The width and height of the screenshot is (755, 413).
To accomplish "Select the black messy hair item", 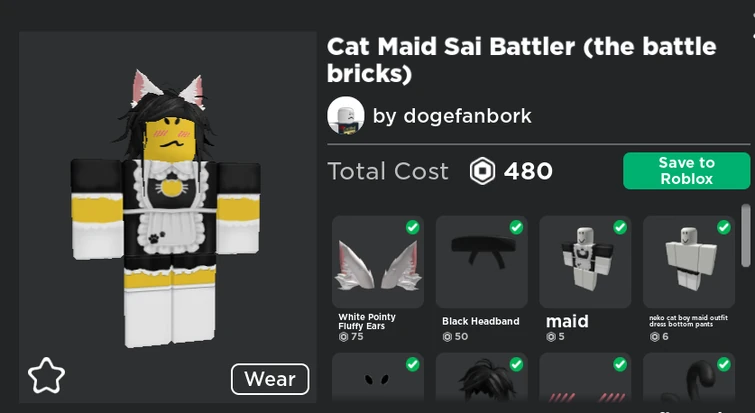I will 482,377.
